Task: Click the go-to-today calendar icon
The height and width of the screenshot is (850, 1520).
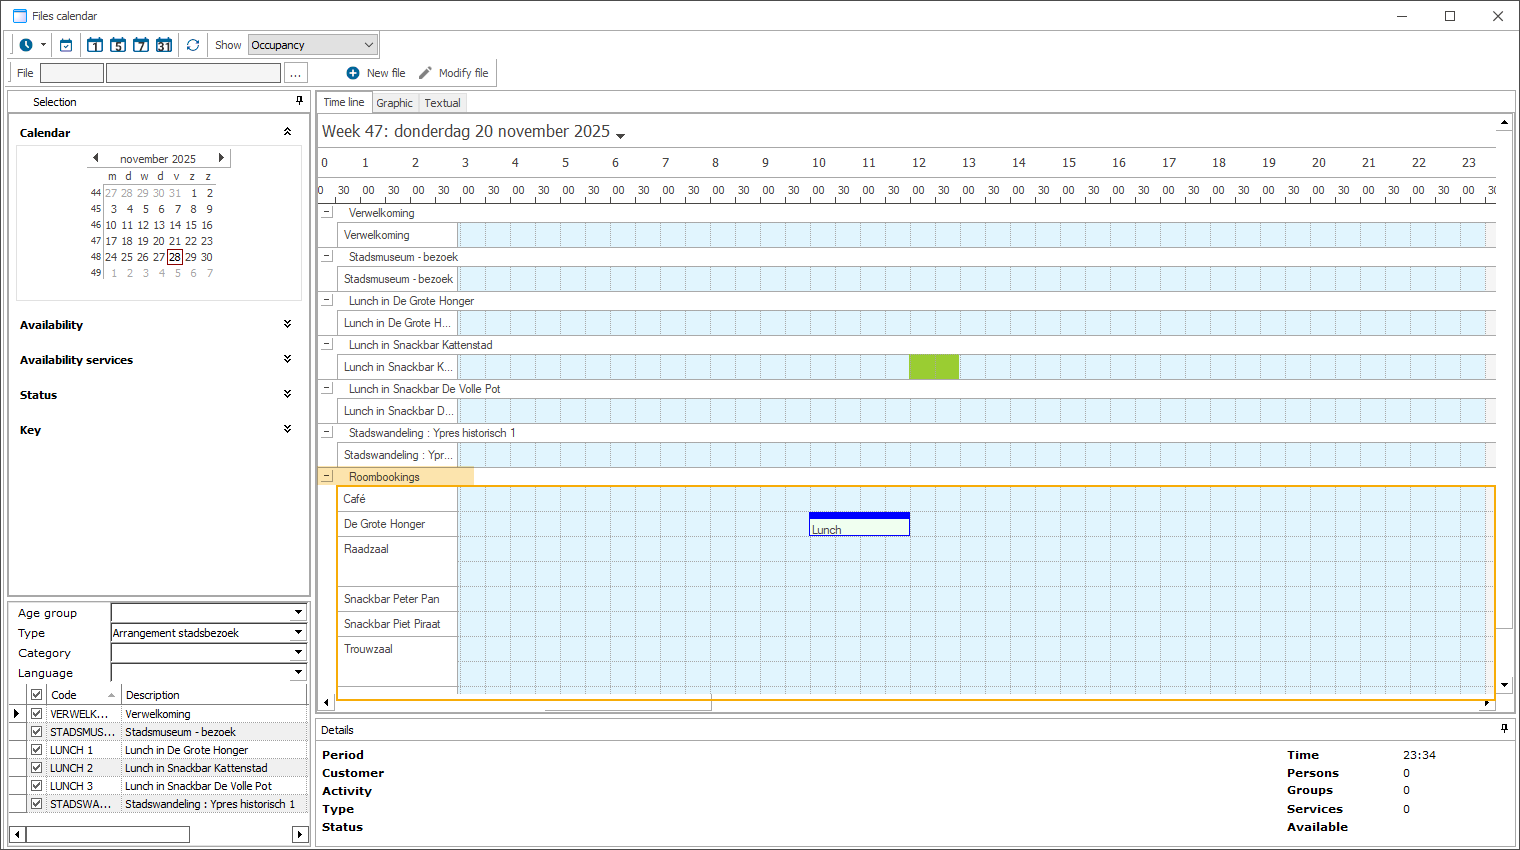Action: point(66,45)
